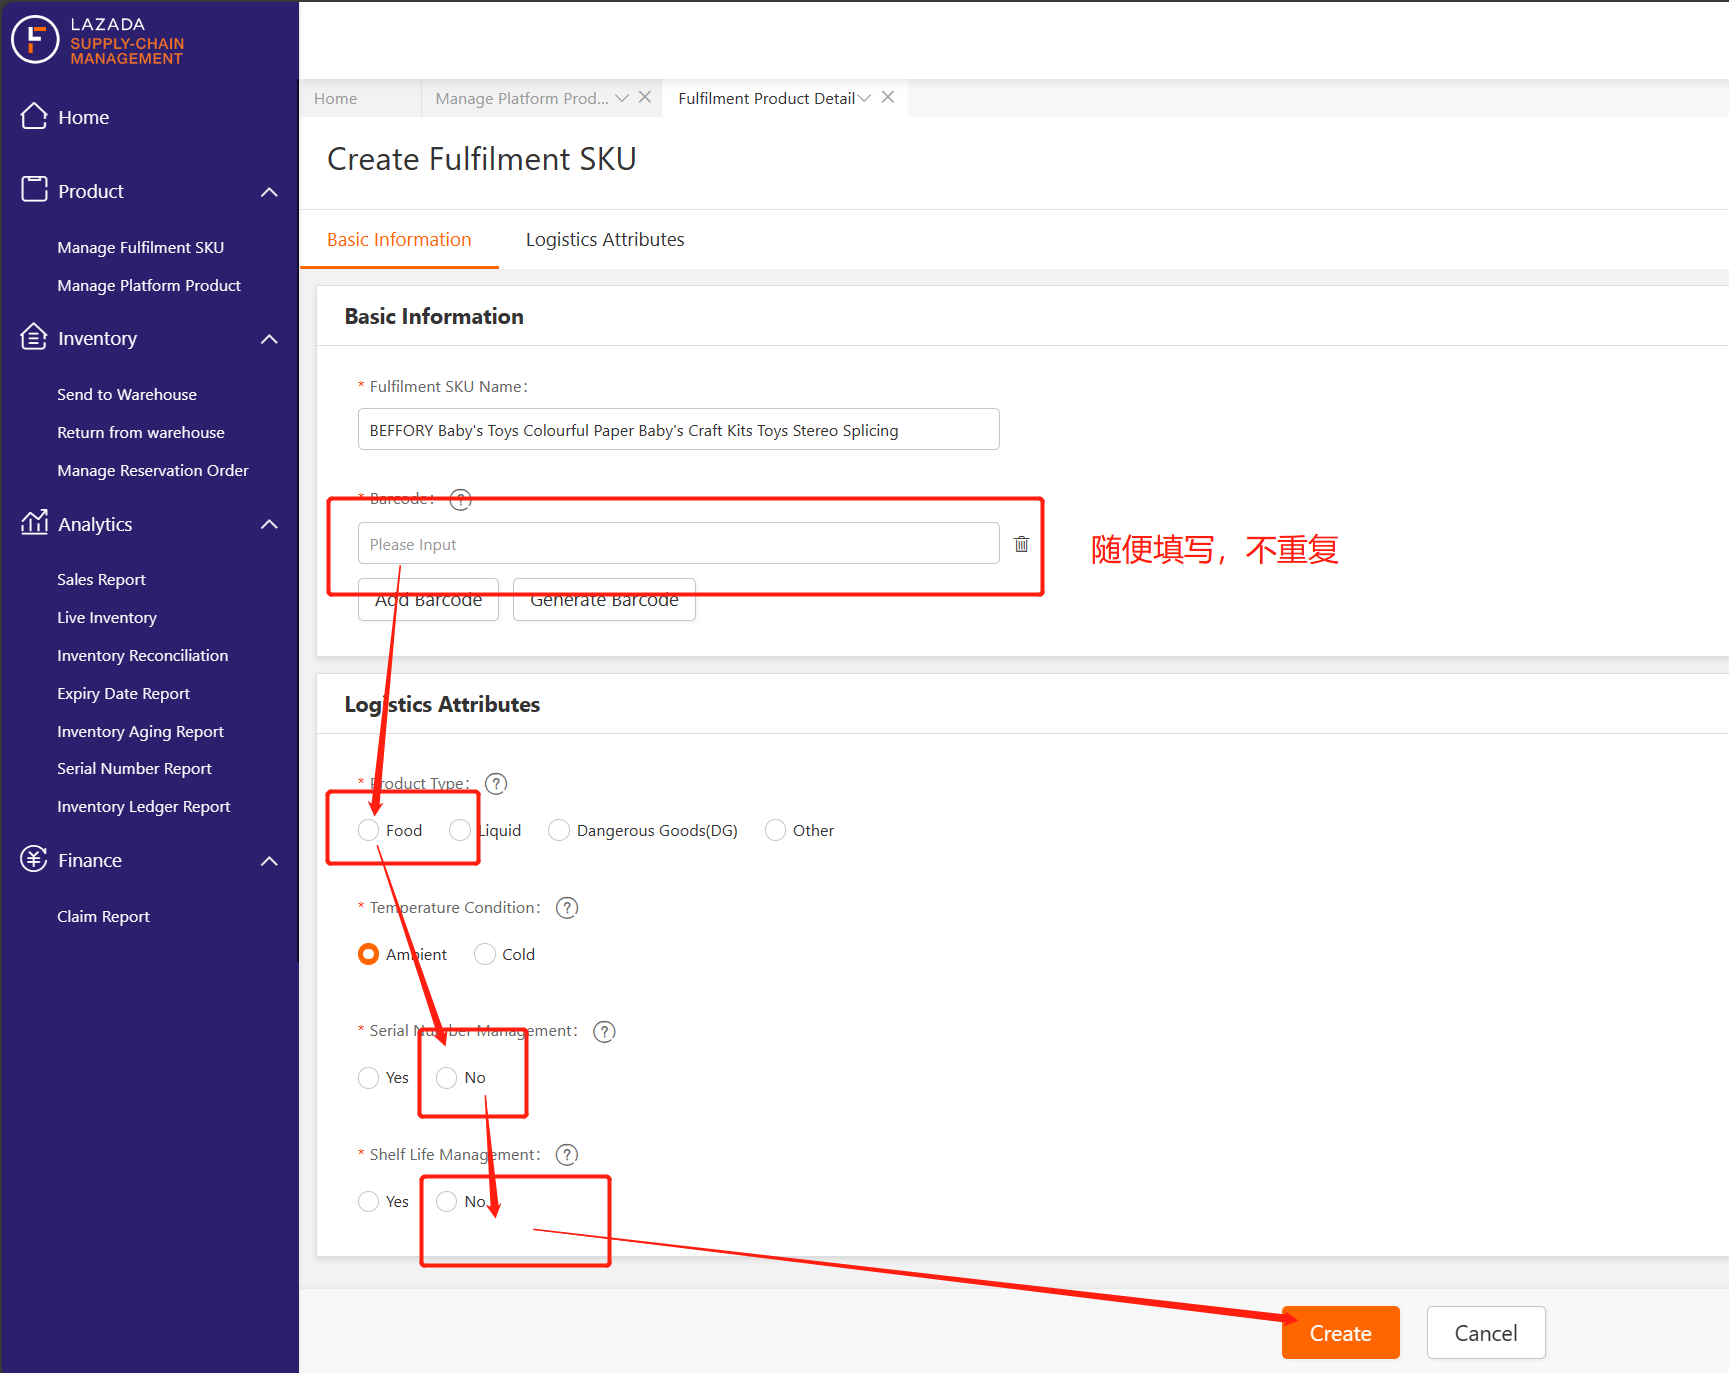Screen dimensions: 1729x1373
Task: Switch to Manage Platform Prod... tab
Action: click(522, 98)
